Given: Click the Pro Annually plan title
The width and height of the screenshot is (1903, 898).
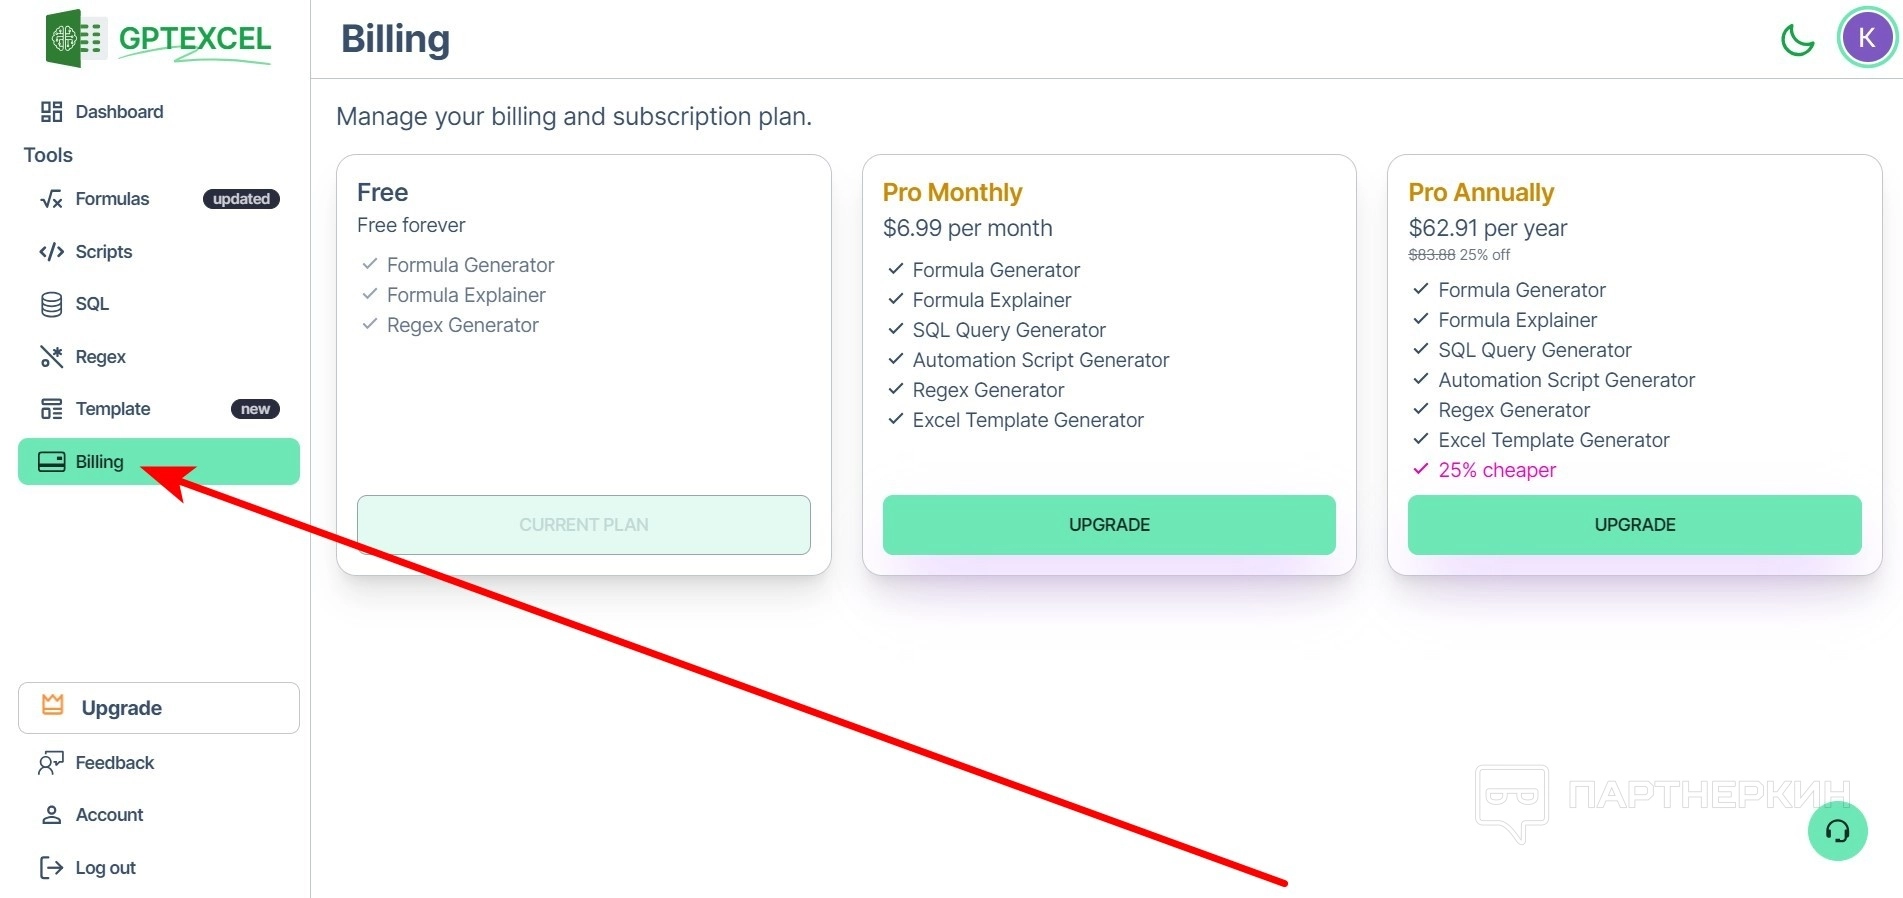Looking at the screenshot, I should coord(1481,192).
